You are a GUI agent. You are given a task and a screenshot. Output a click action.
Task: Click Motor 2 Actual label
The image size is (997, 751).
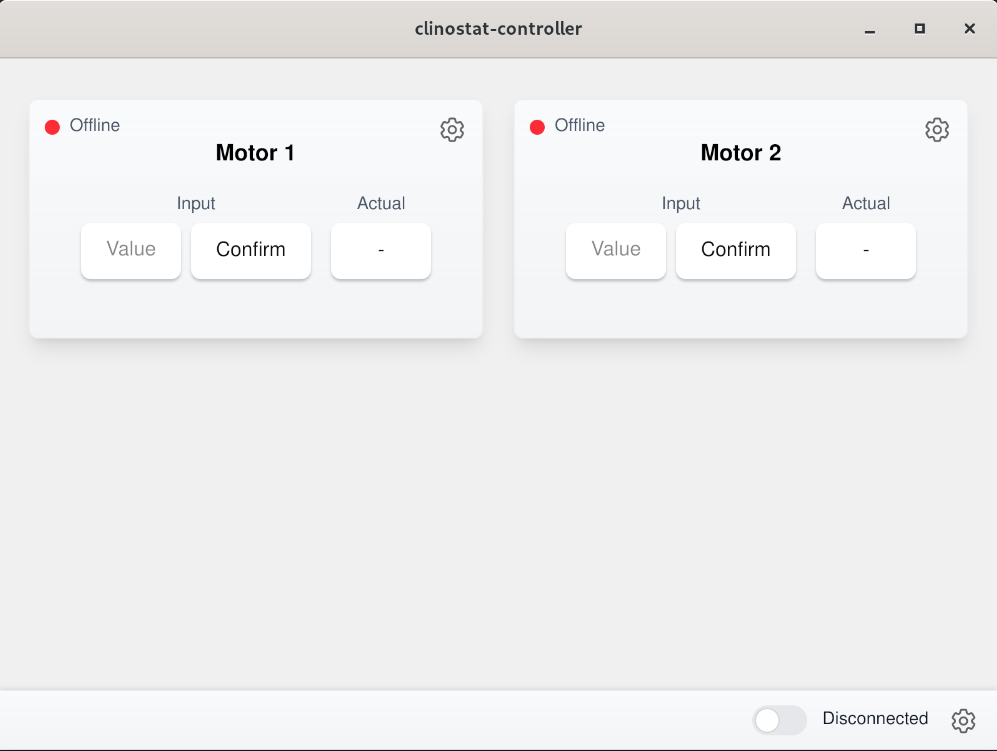point(866,203)
